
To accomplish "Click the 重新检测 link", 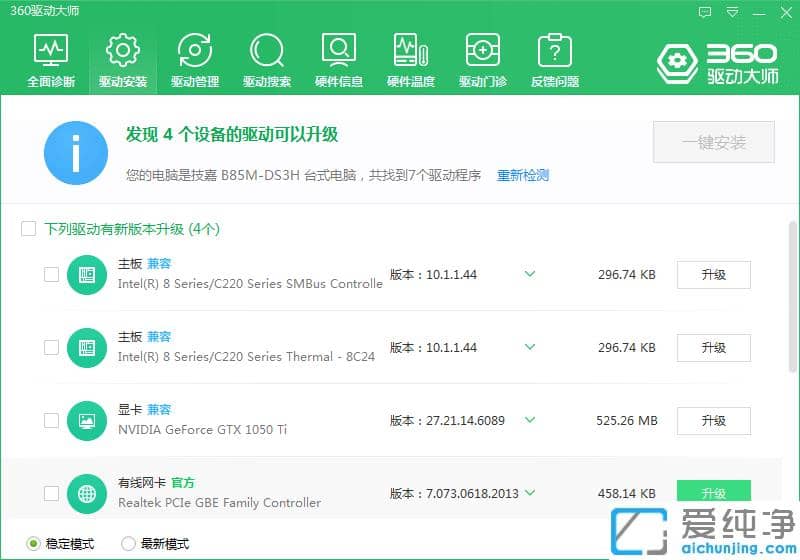I will click(x=523, y=175).
